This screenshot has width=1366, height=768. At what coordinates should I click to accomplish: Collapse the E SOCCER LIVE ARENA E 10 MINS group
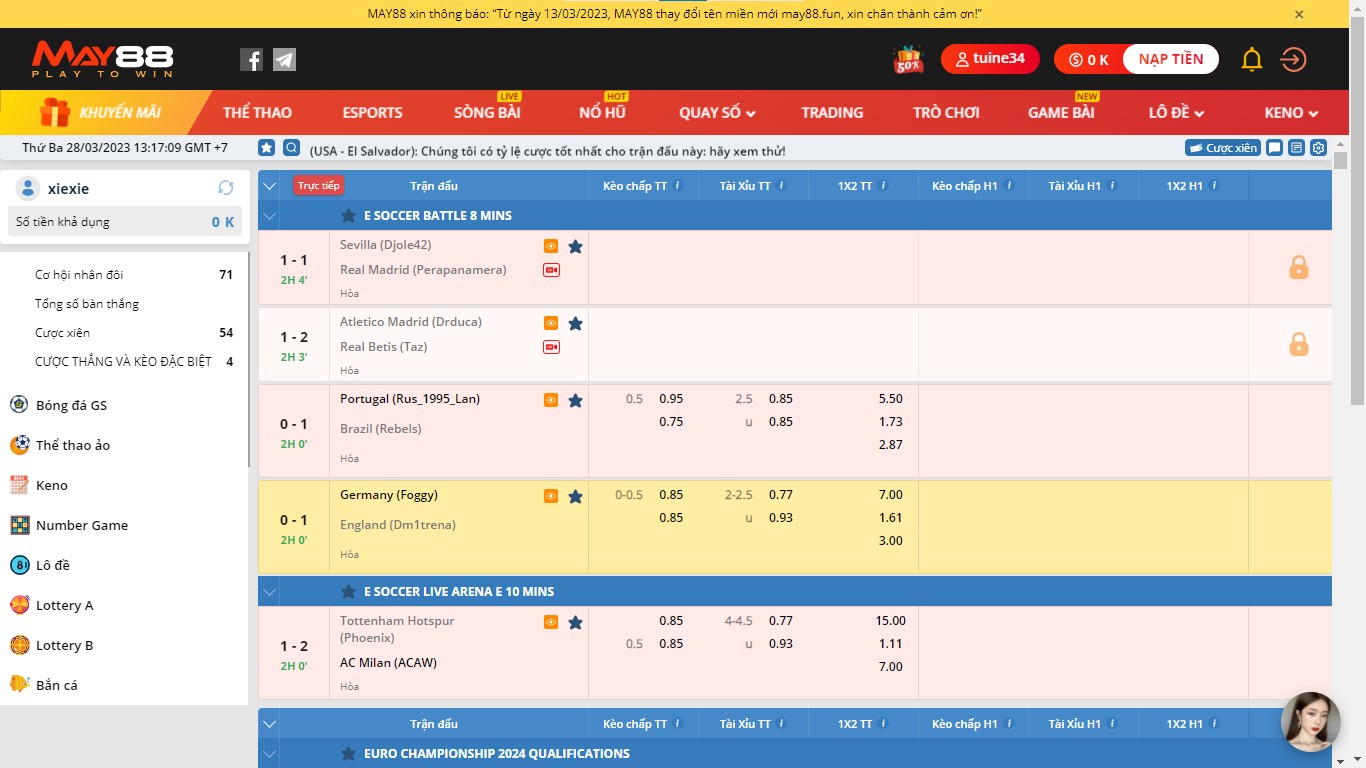[269, 591]
